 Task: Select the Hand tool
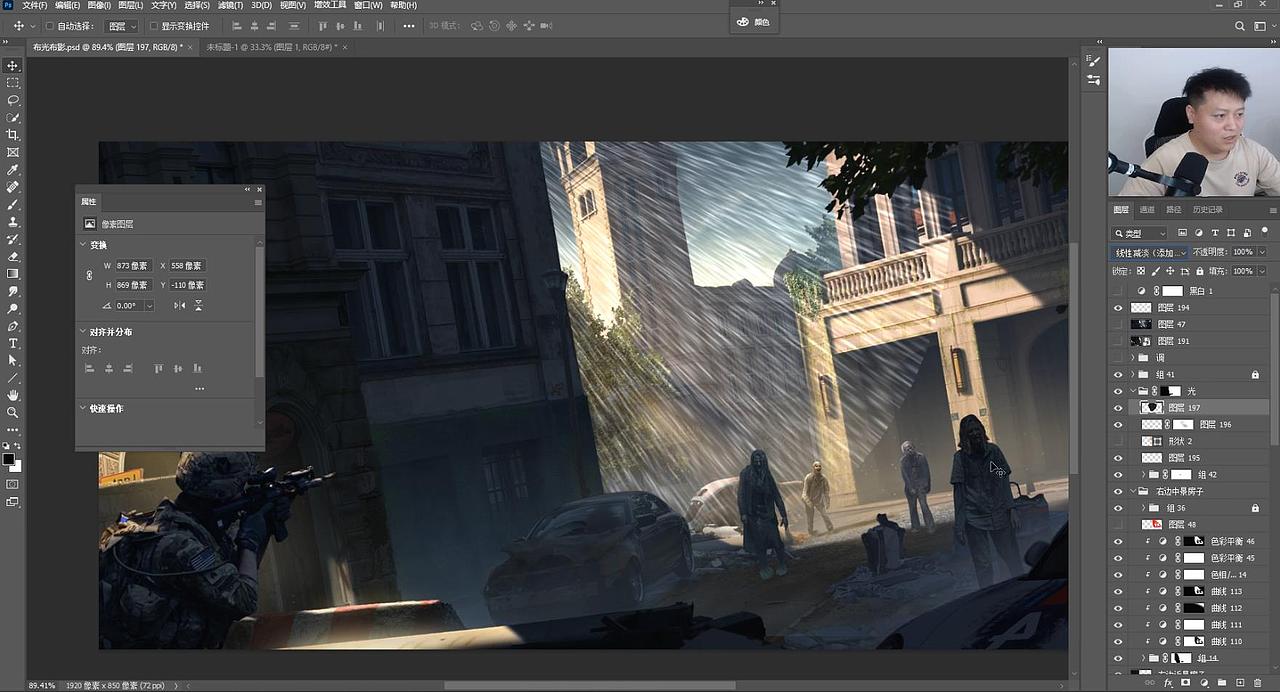coord(13,395)
